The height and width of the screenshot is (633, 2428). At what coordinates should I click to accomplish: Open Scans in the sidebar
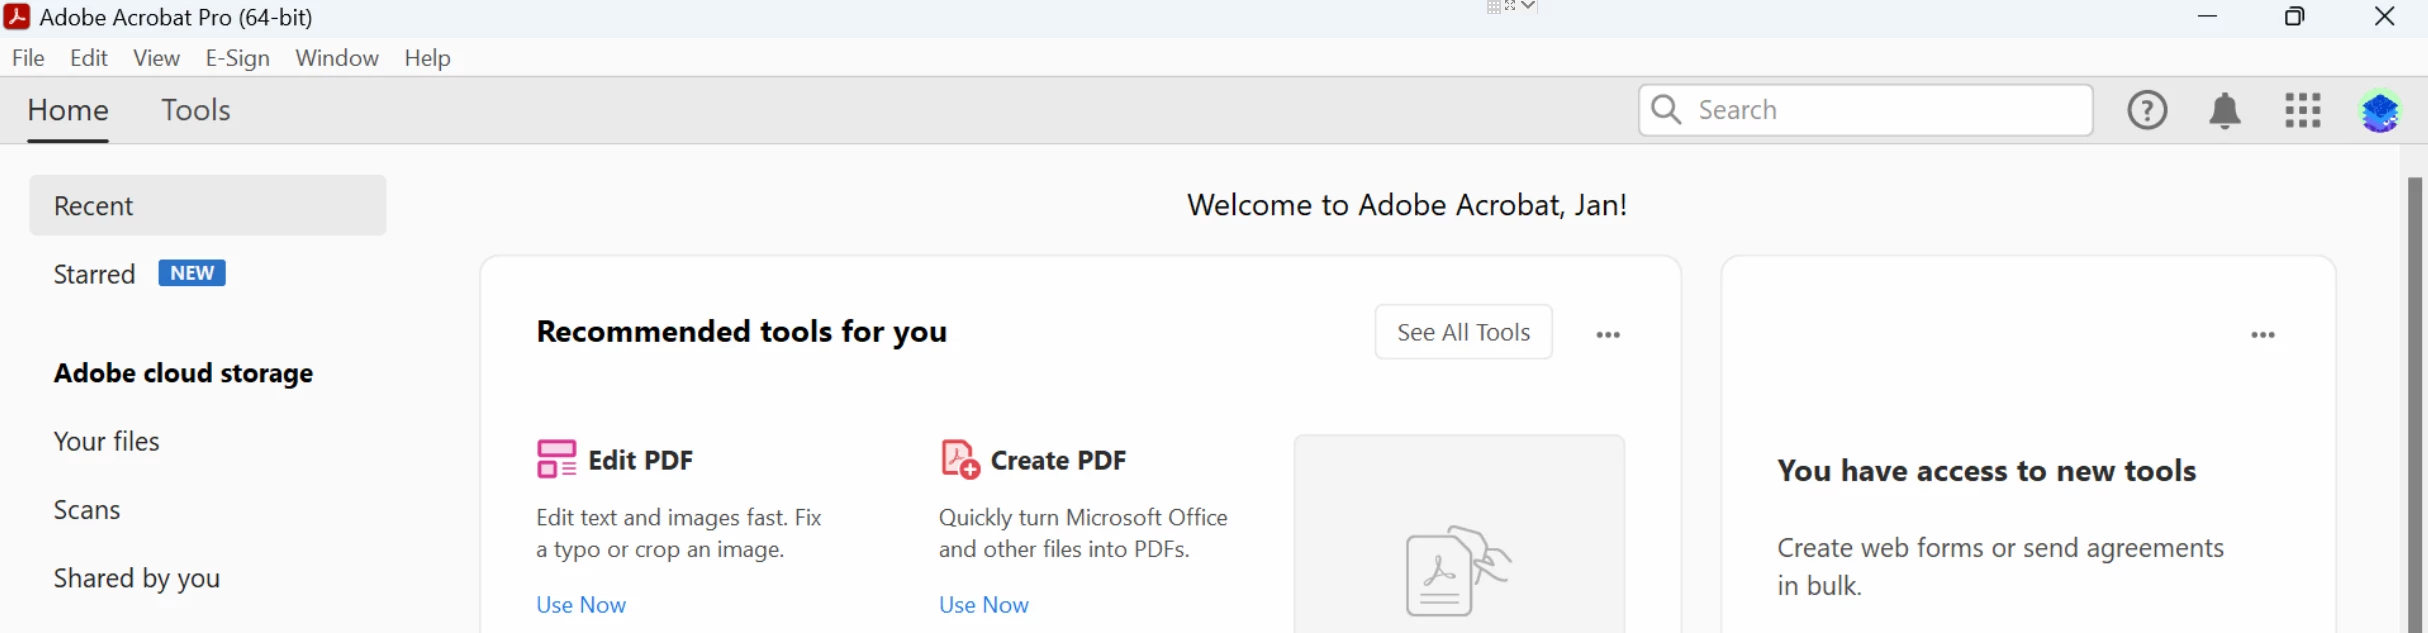click(86, 510)
